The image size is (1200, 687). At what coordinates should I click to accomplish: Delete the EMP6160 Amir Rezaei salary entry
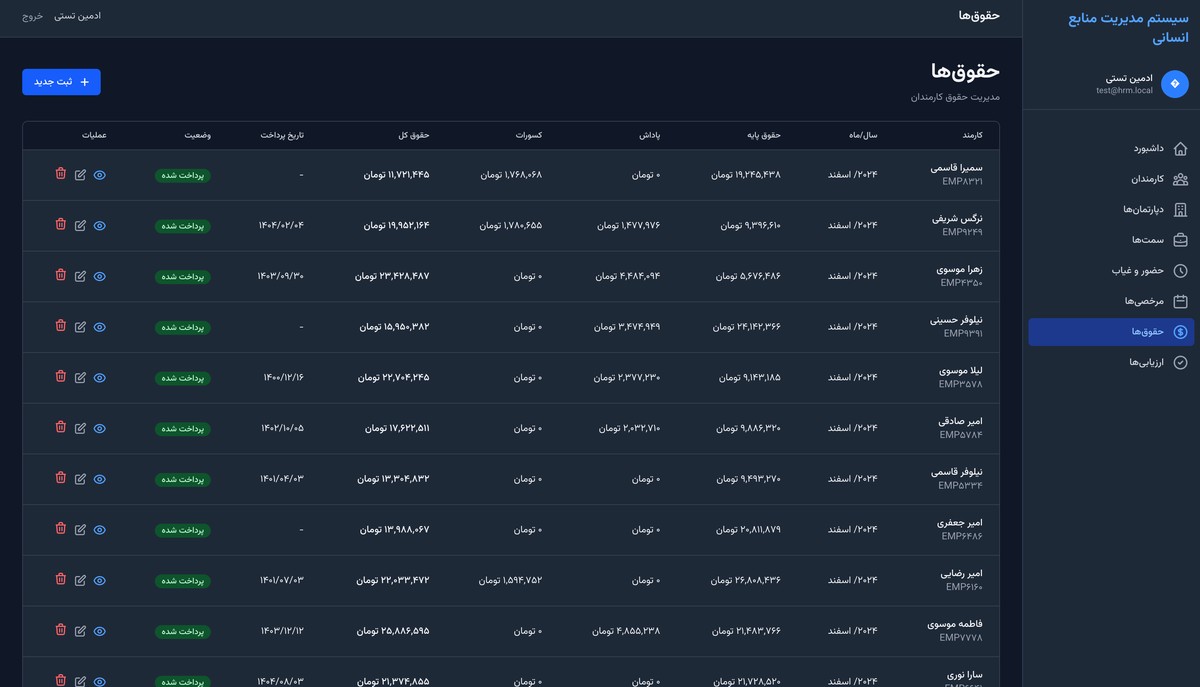[60, 579]
